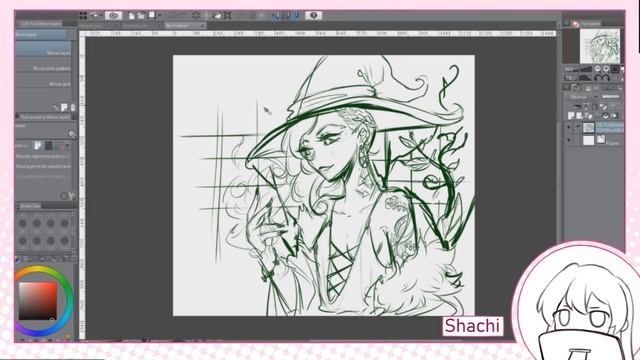Click the Open file folder icon
The image size is (640, 360).
pyautogui.click(x=141, y=16)
